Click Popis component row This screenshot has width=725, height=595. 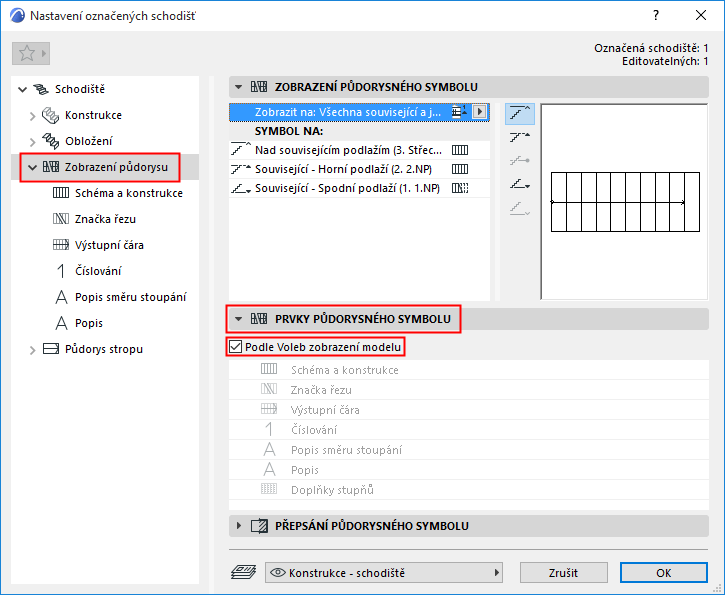tap(469, 470)
